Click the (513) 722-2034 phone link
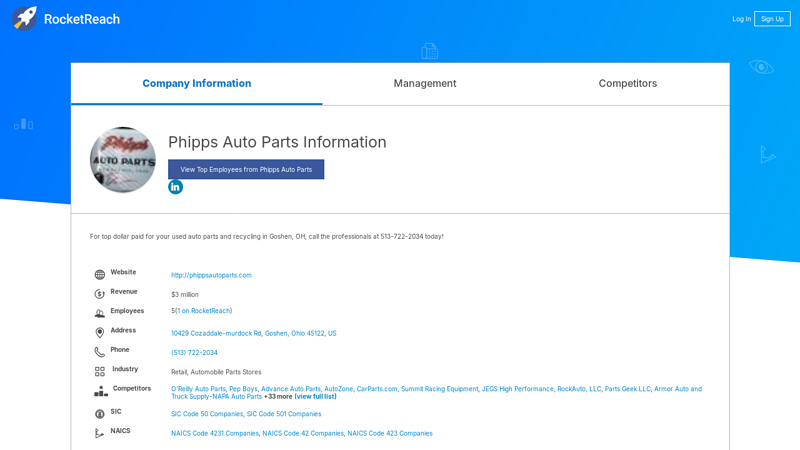Viewport: 800px width, 450px height. click(194, 353)
